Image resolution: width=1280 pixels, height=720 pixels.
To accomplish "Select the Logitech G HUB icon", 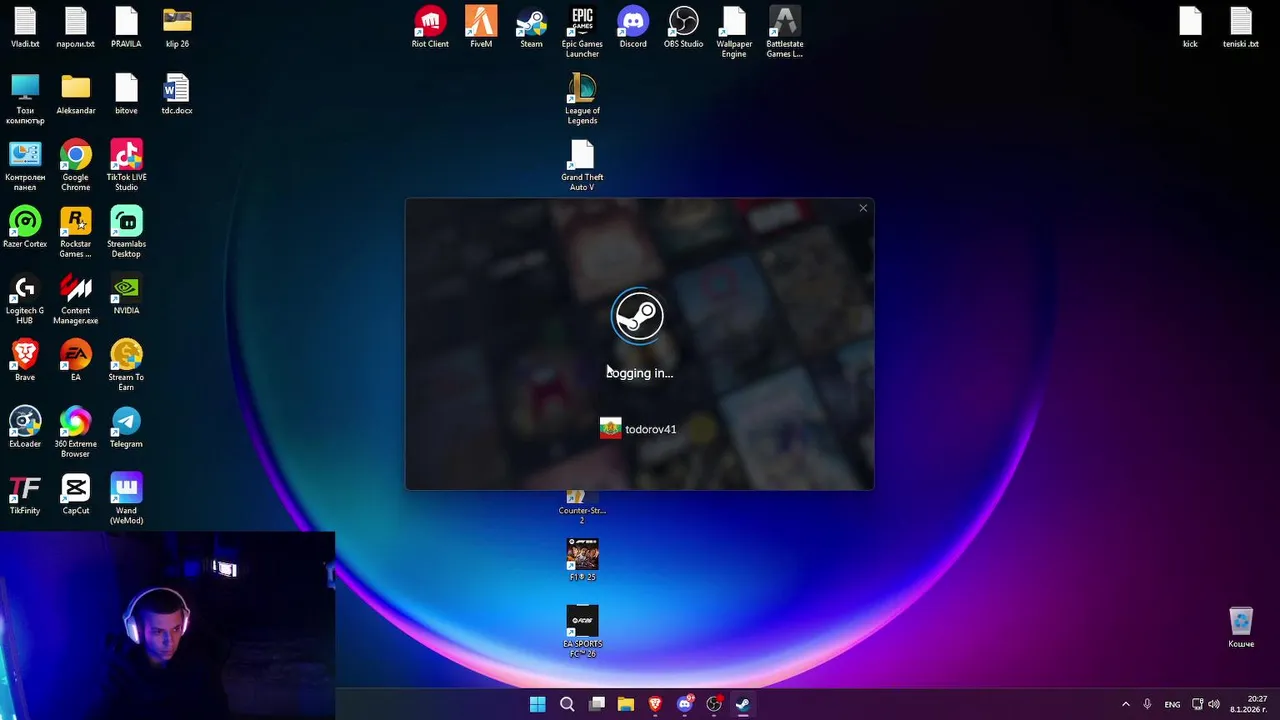I will [25, 299].
